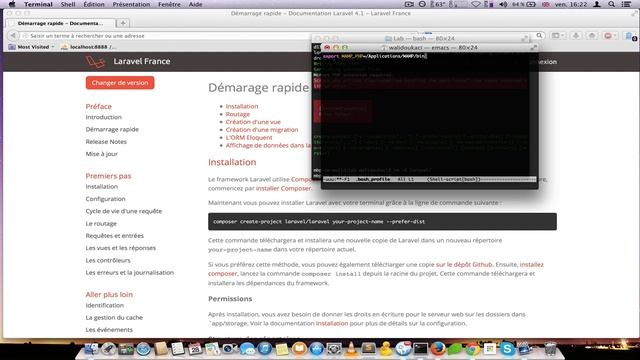Image resolution: width=640 pixels, height=360 pixels.
Task: Open Firefox downloads arrow icon
Action: tap(576, 36)
